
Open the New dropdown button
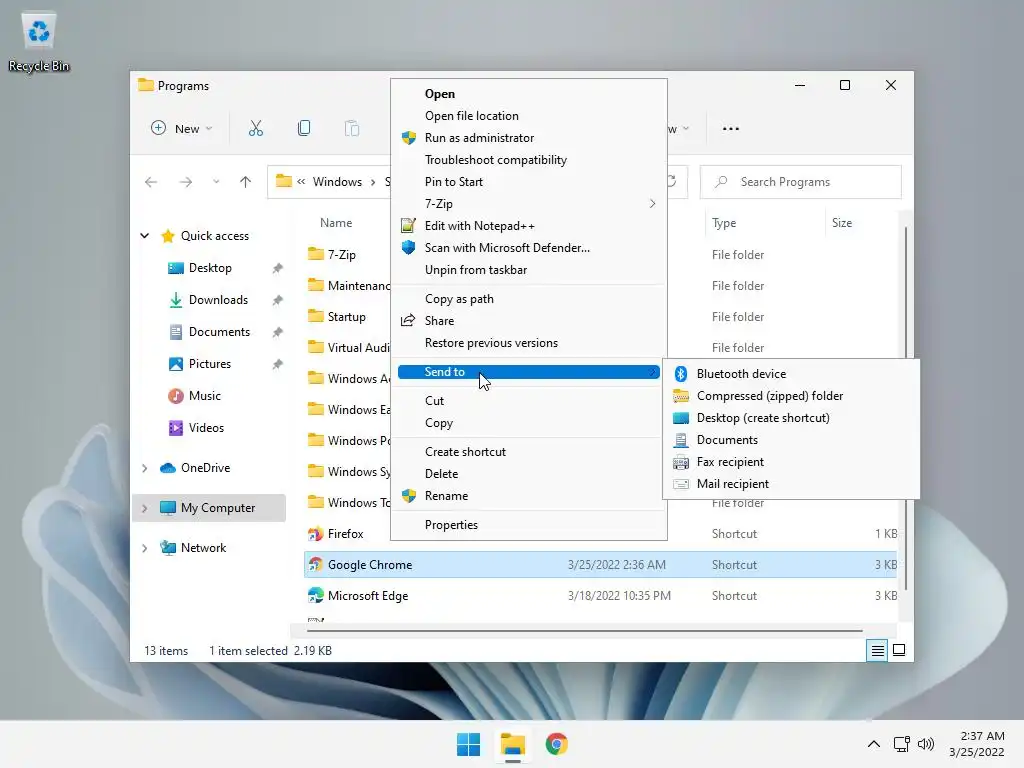pyautogui.click(x=182, y=129)
